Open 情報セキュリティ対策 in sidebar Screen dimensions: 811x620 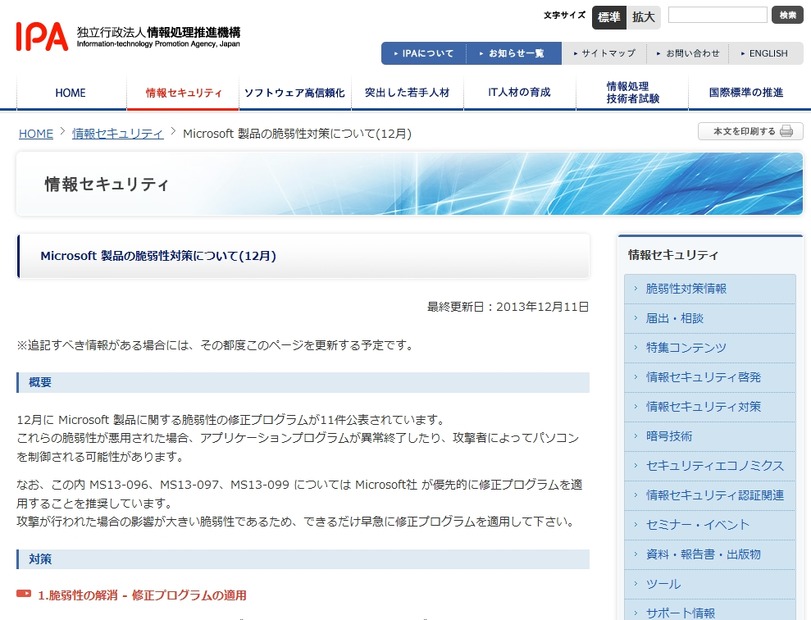[710, 406]
